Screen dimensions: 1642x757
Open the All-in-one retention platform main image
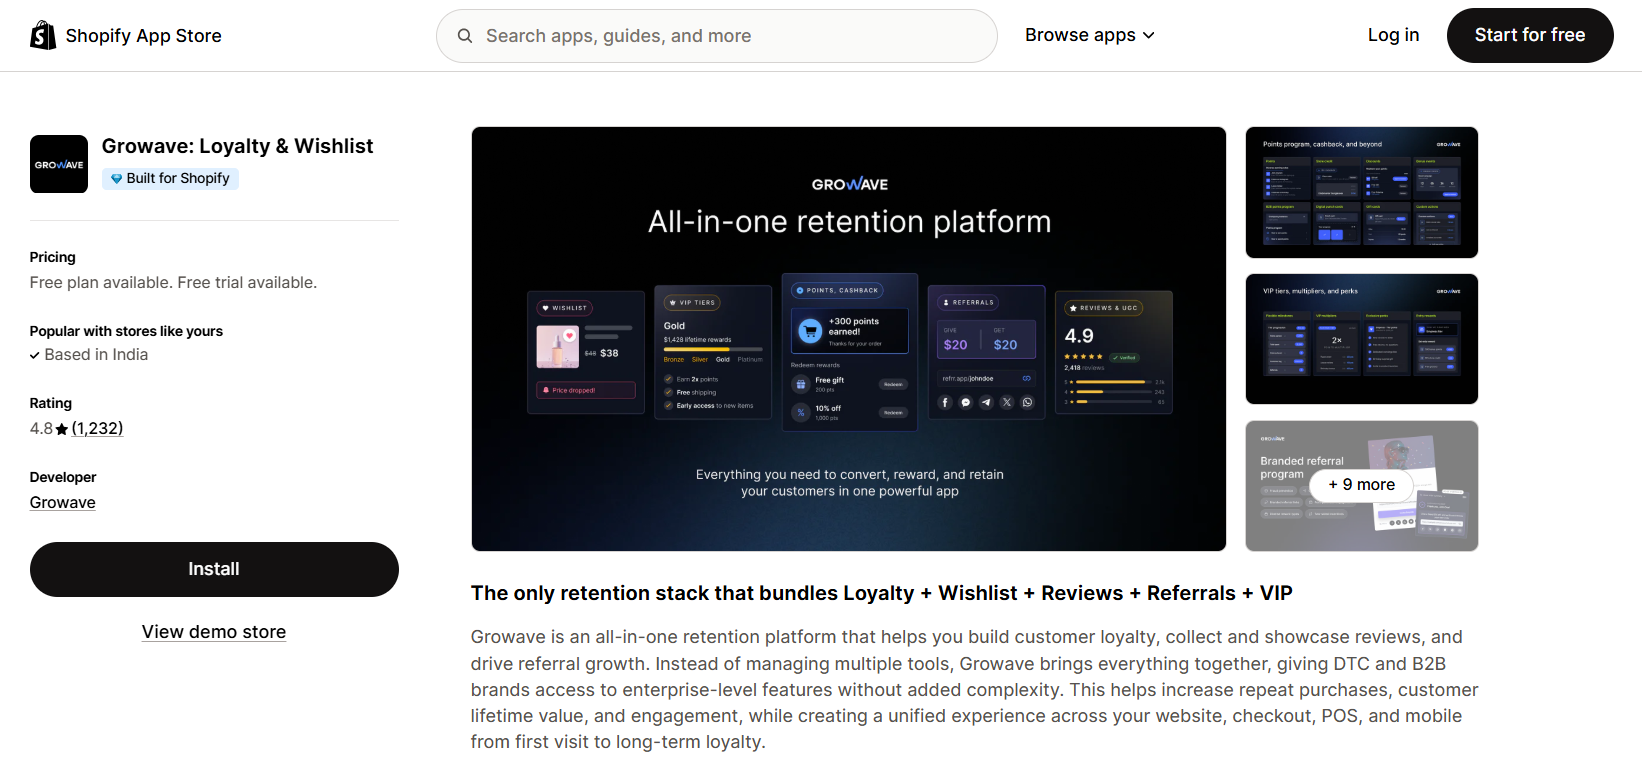[849, 339]
